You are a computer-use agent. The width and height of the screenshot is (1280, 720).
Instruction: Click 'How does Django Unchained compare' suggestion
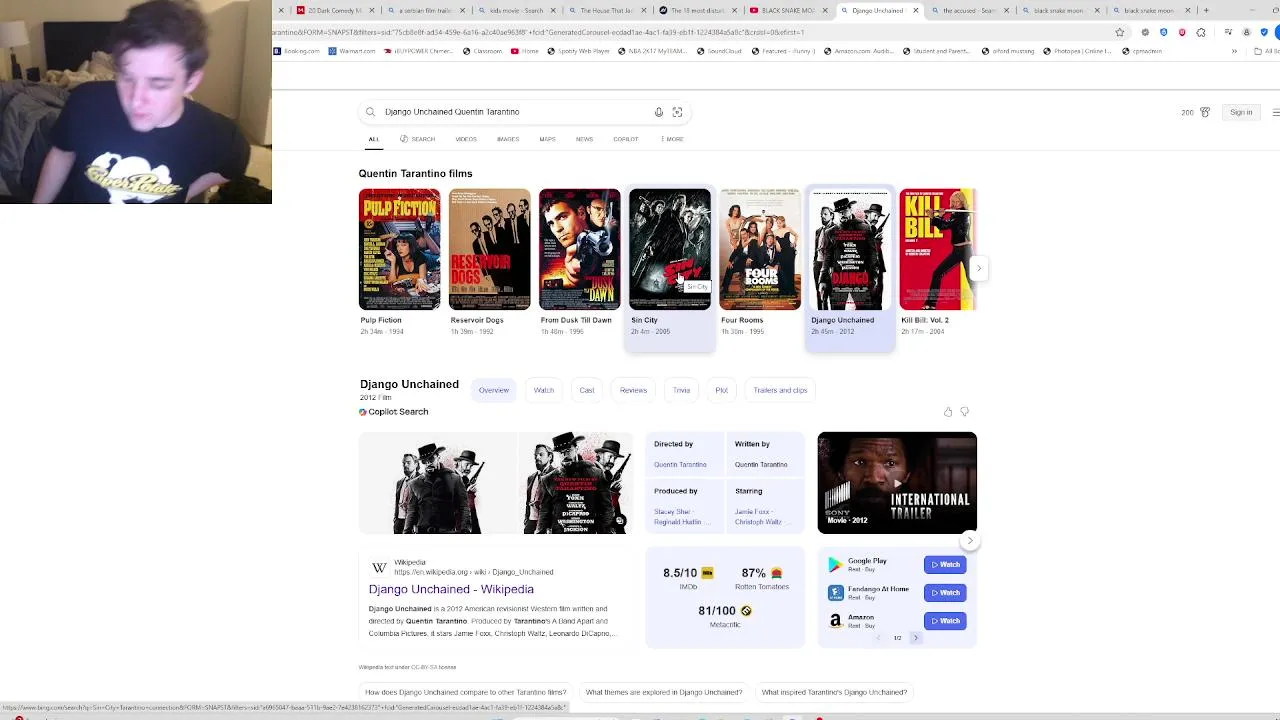(x=465, y=692)
